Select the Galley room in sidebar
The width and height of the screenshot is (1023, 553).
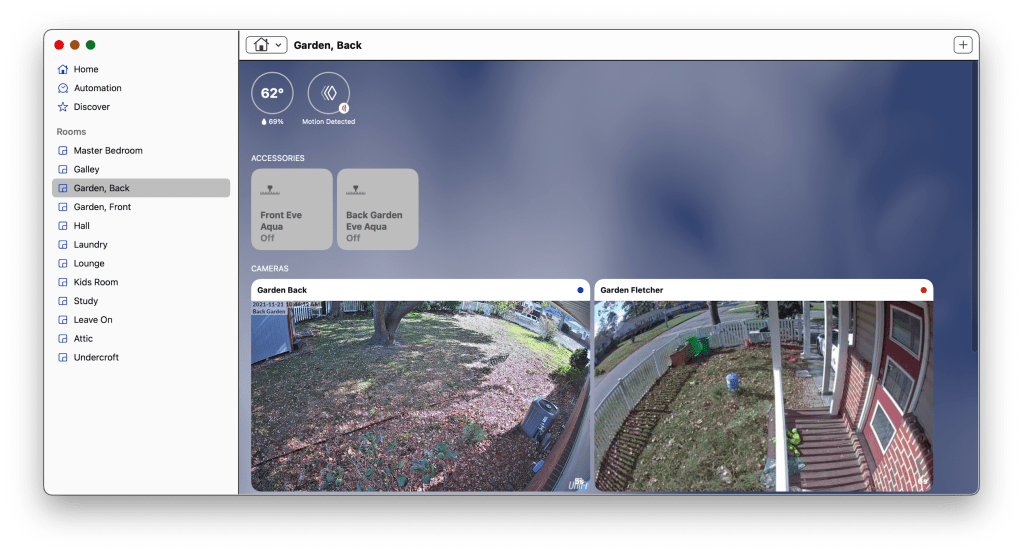[87, 170]
